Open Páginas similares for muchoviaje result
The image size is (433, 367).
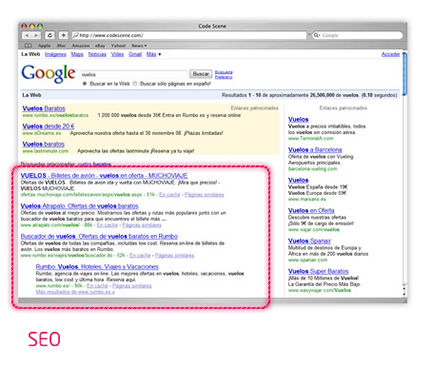(x=204, y=195)
